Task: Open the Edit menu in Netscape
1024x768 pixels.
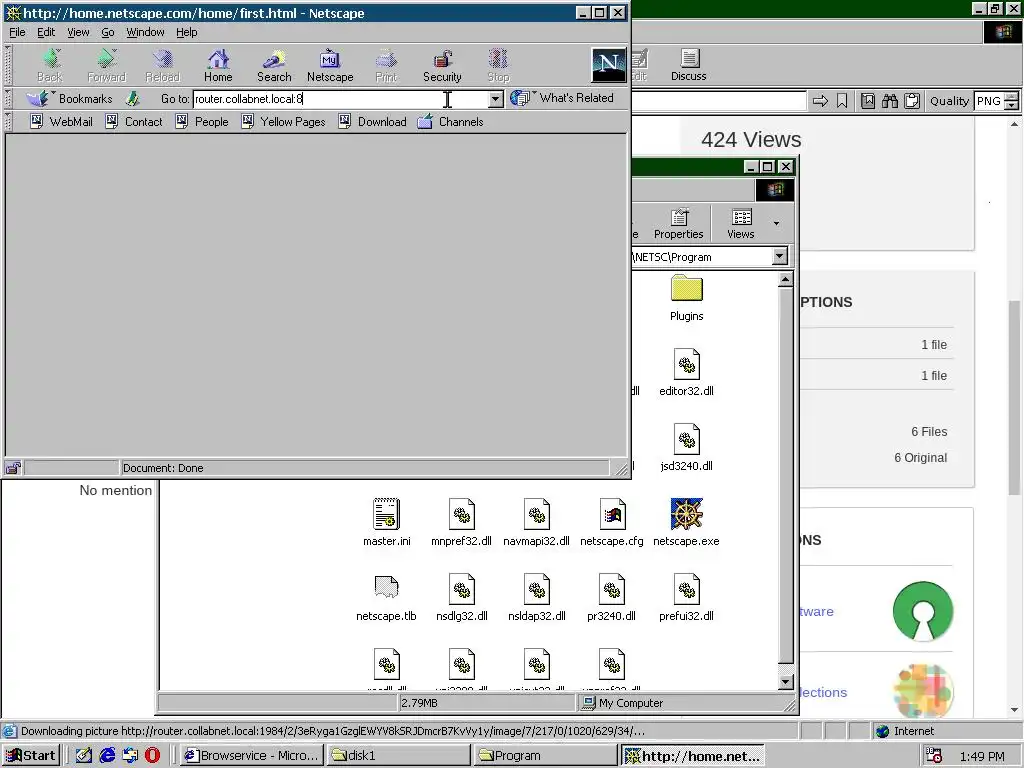Action: point(46,32)
